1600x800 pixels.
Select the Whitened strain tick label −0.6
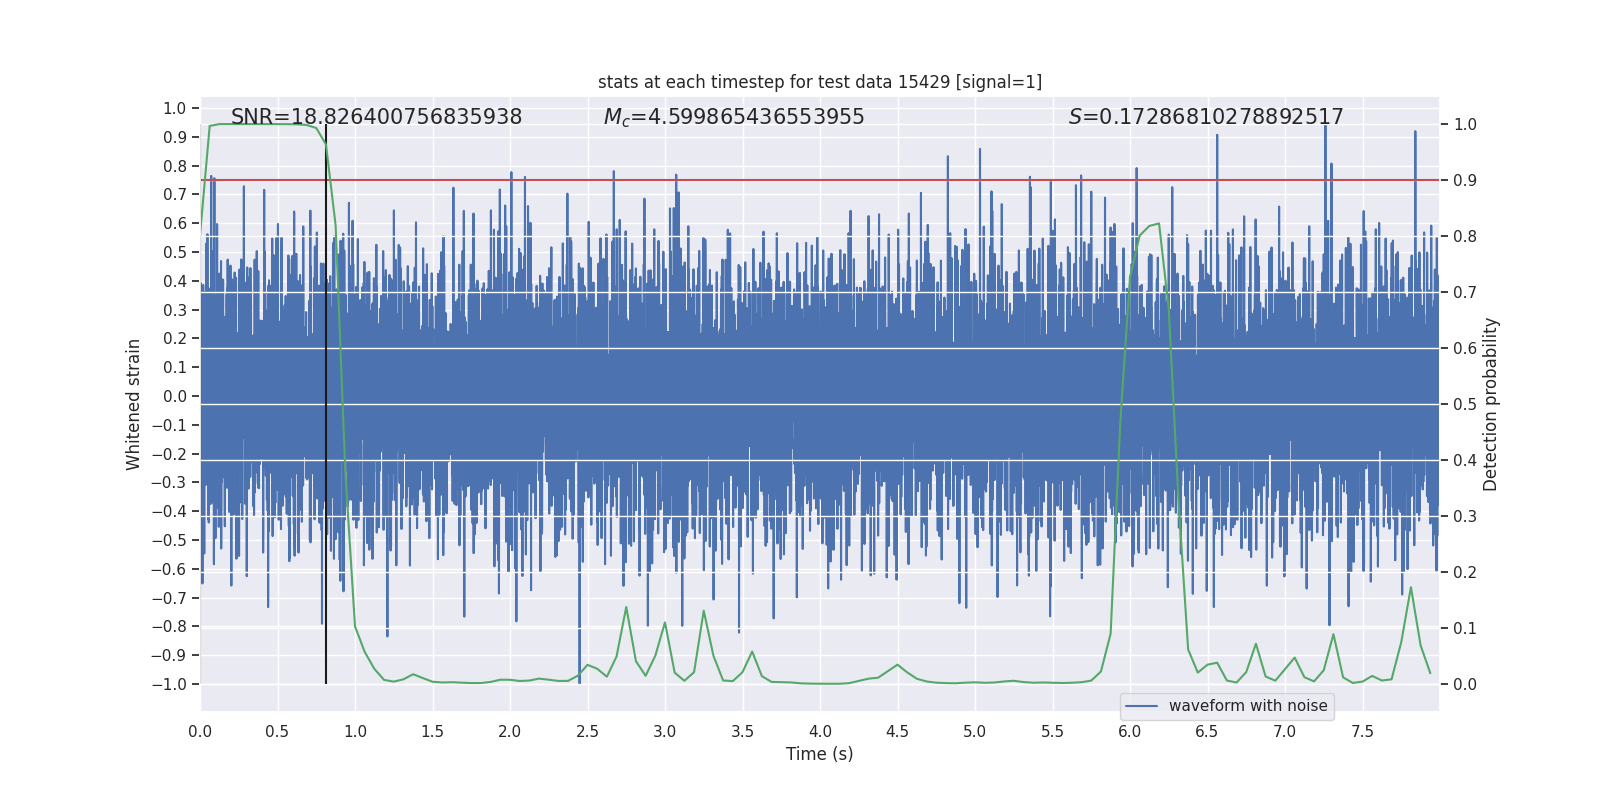(169, 569)
